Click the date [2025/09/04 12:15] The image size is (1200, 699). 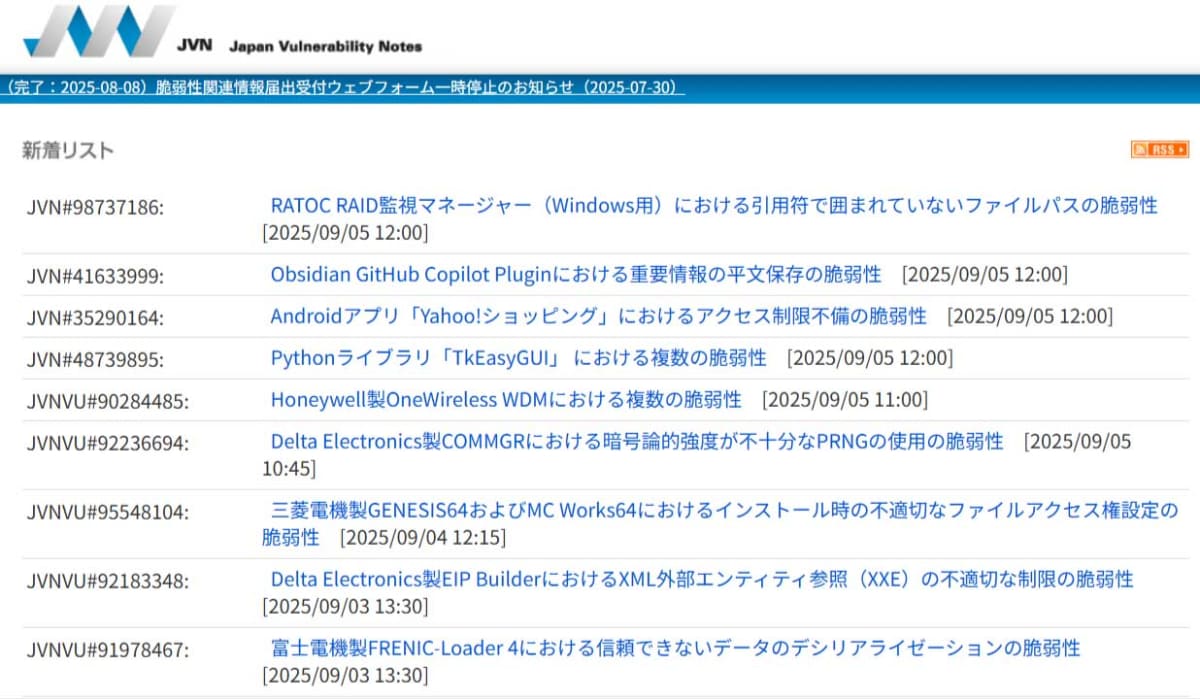coord(423,538)
